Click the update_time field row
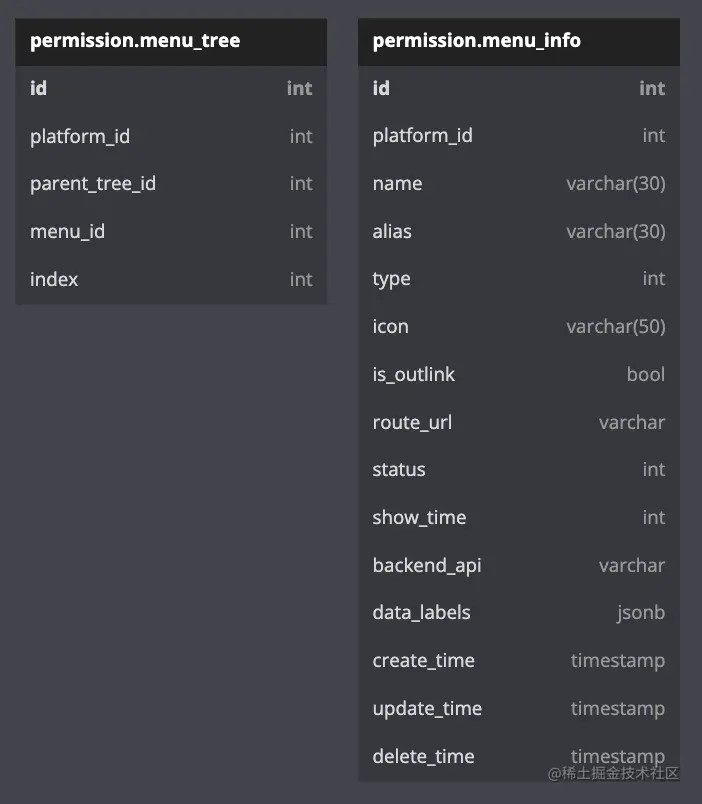702x804 pixels. coord(519,708)
